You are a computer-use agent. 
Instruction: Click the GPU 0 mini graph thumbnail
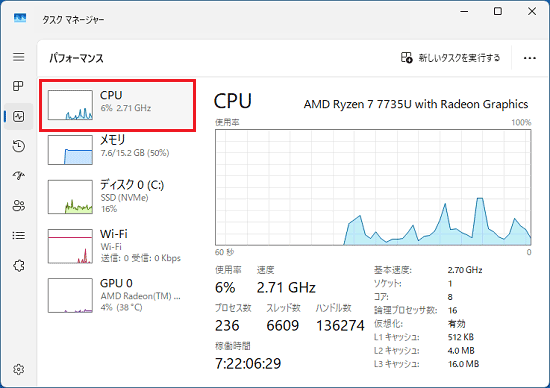[70, 295]
